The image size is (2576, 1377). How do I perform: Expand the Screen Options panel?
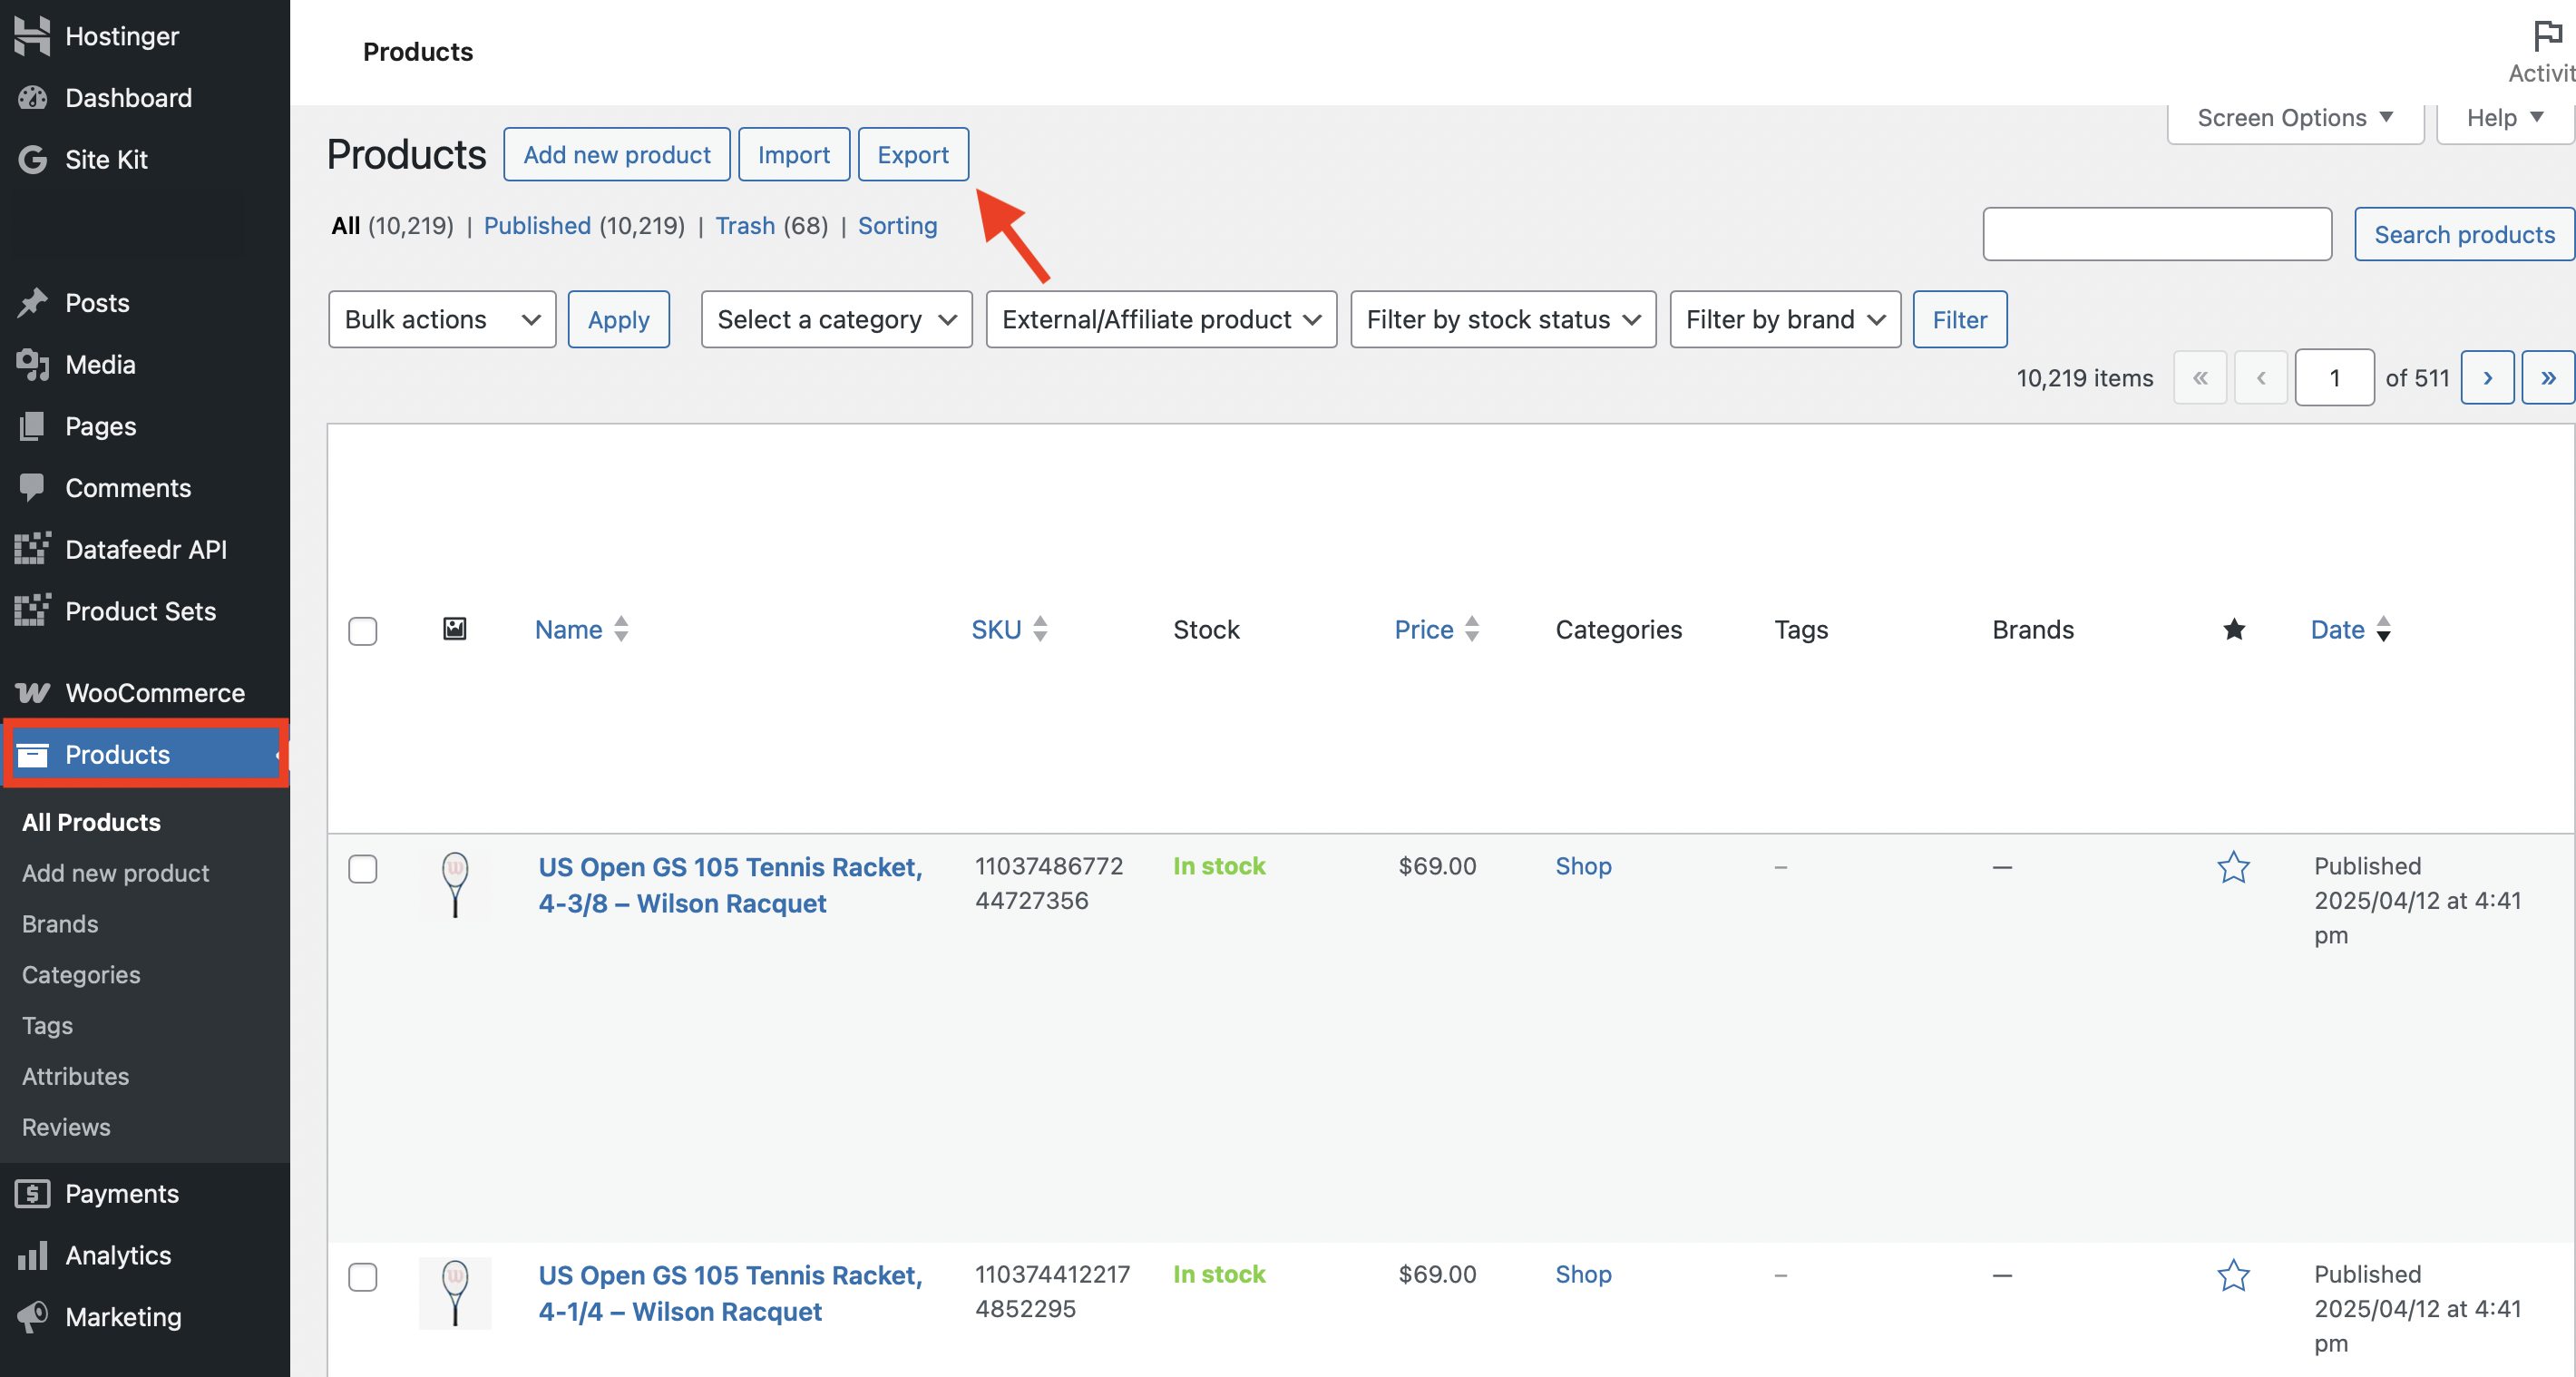point(2295,118)
